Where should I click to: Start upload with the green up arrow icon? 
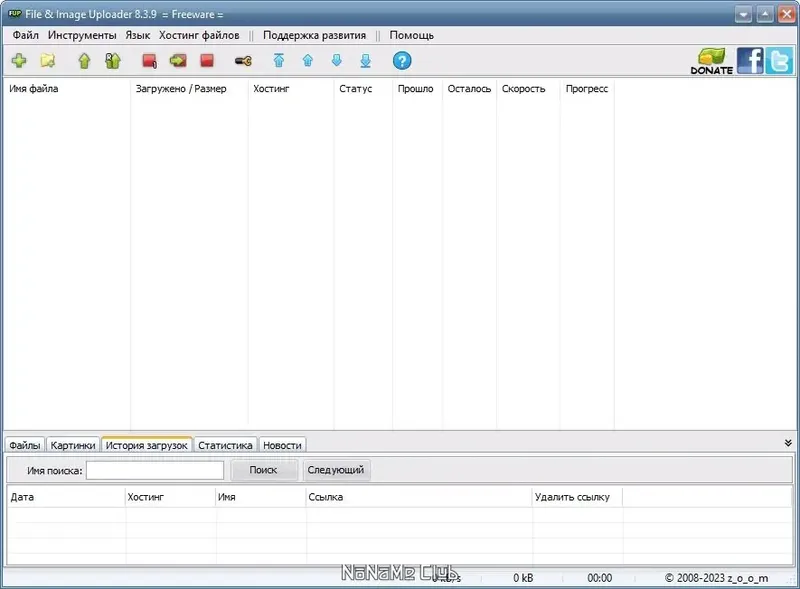tap(82, 61)
